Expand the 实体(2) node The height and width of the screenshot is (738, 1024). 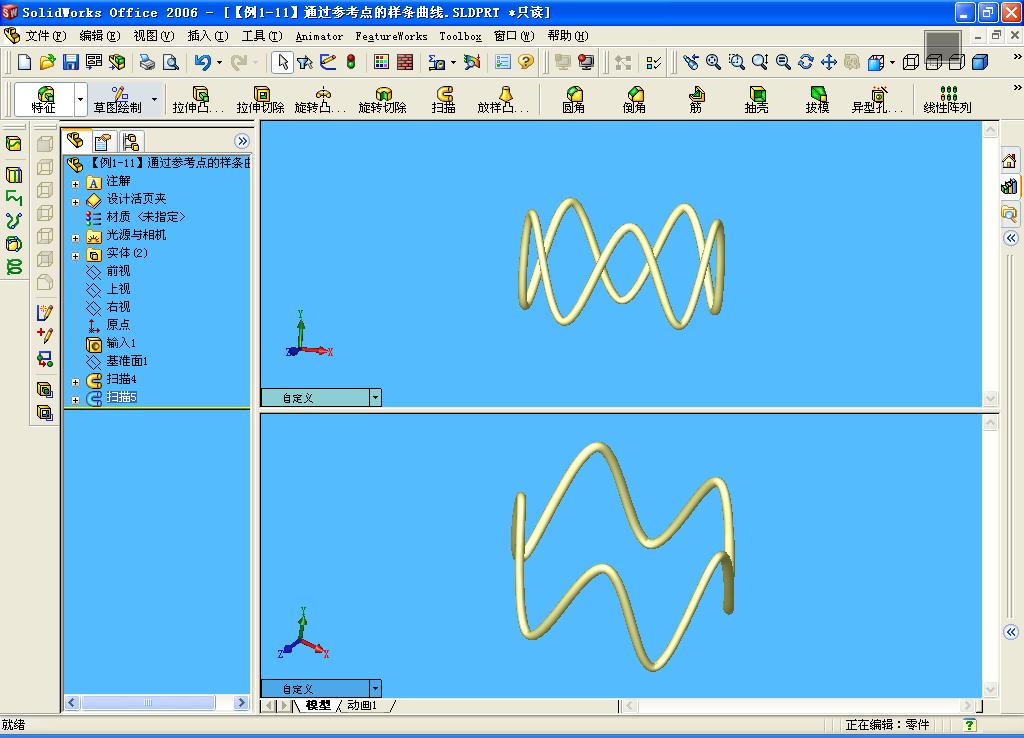tap(76, 257)
